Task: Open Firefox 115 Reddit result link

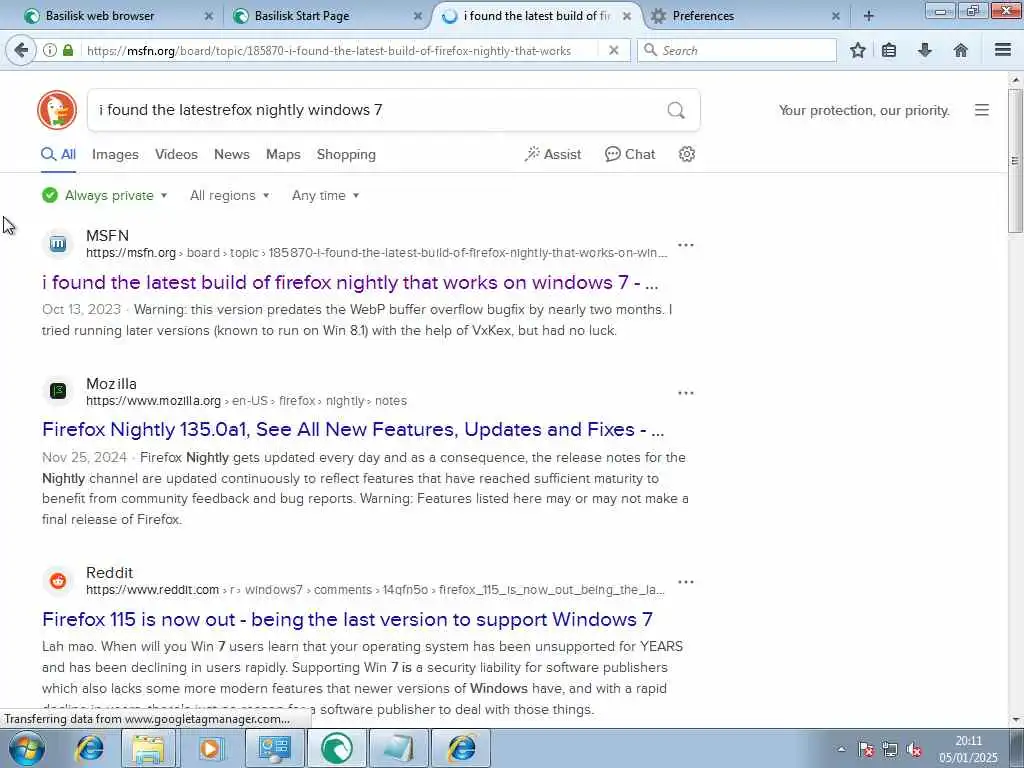Action: (x=347, y=619)
